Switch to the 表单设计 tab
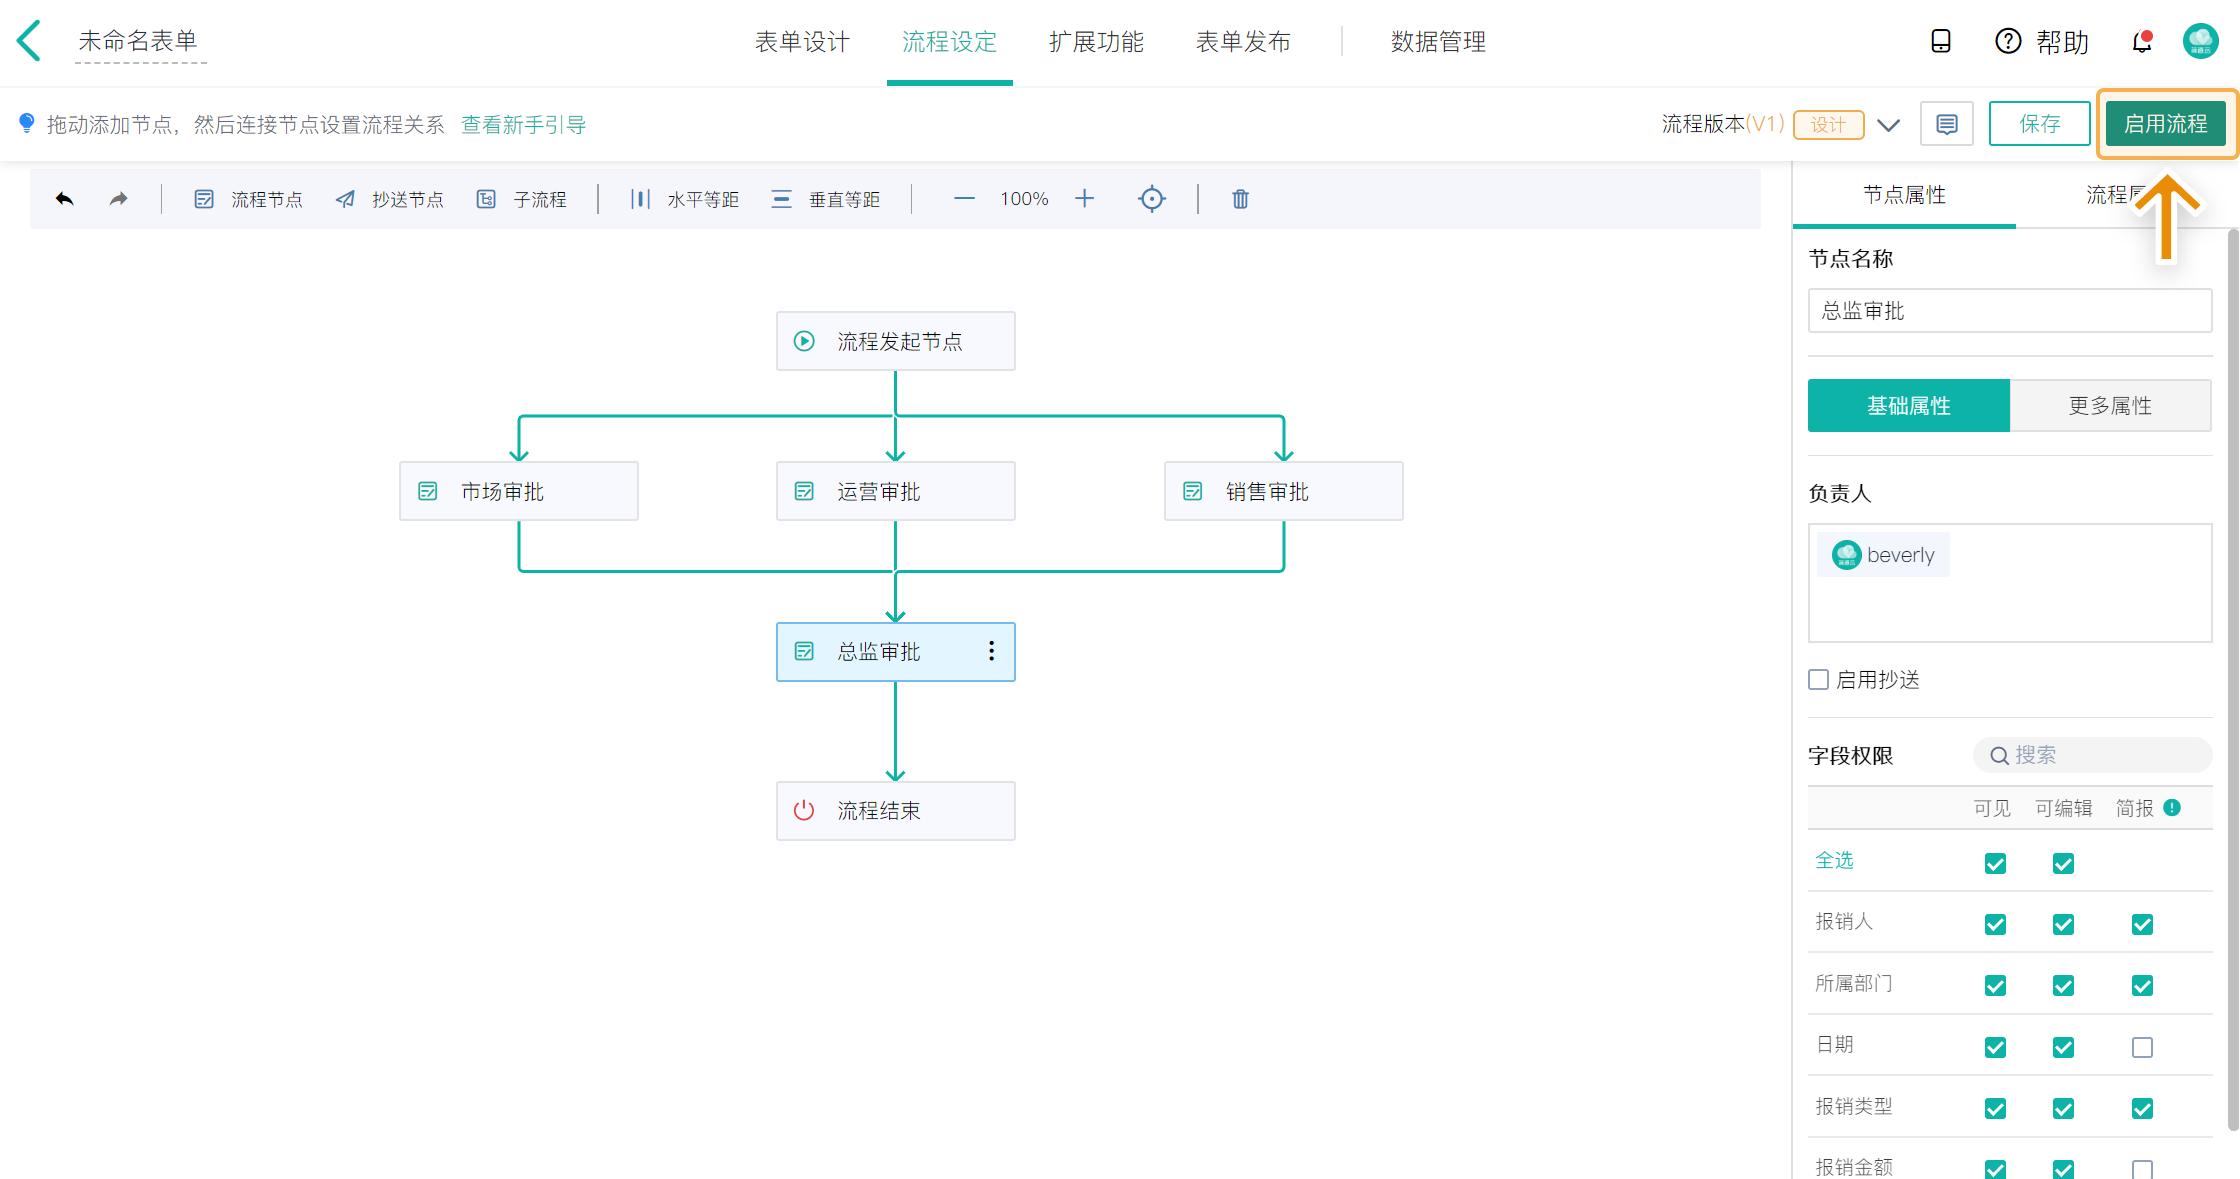 click(802, 42)
